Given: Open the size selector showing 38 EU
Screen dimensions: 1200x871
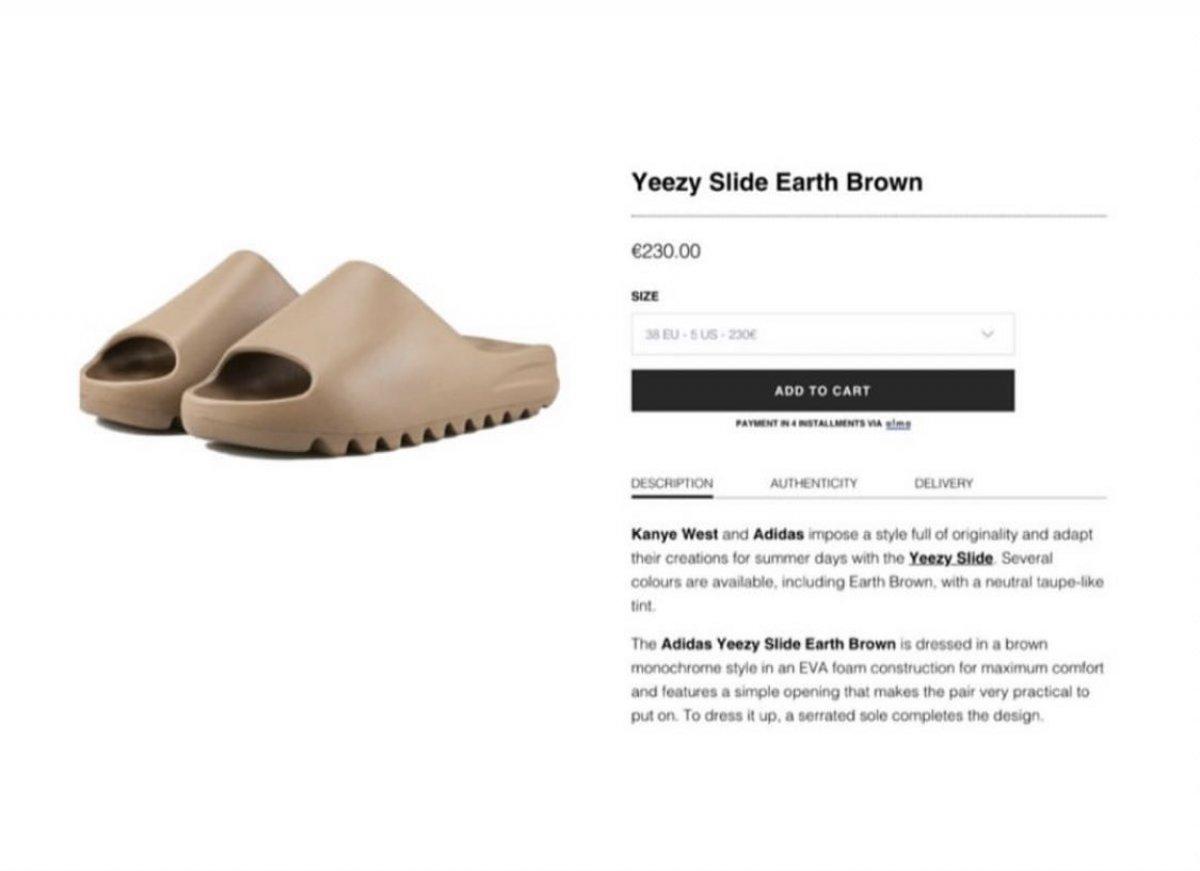Looking at the screenshot, I should (800, 334).
